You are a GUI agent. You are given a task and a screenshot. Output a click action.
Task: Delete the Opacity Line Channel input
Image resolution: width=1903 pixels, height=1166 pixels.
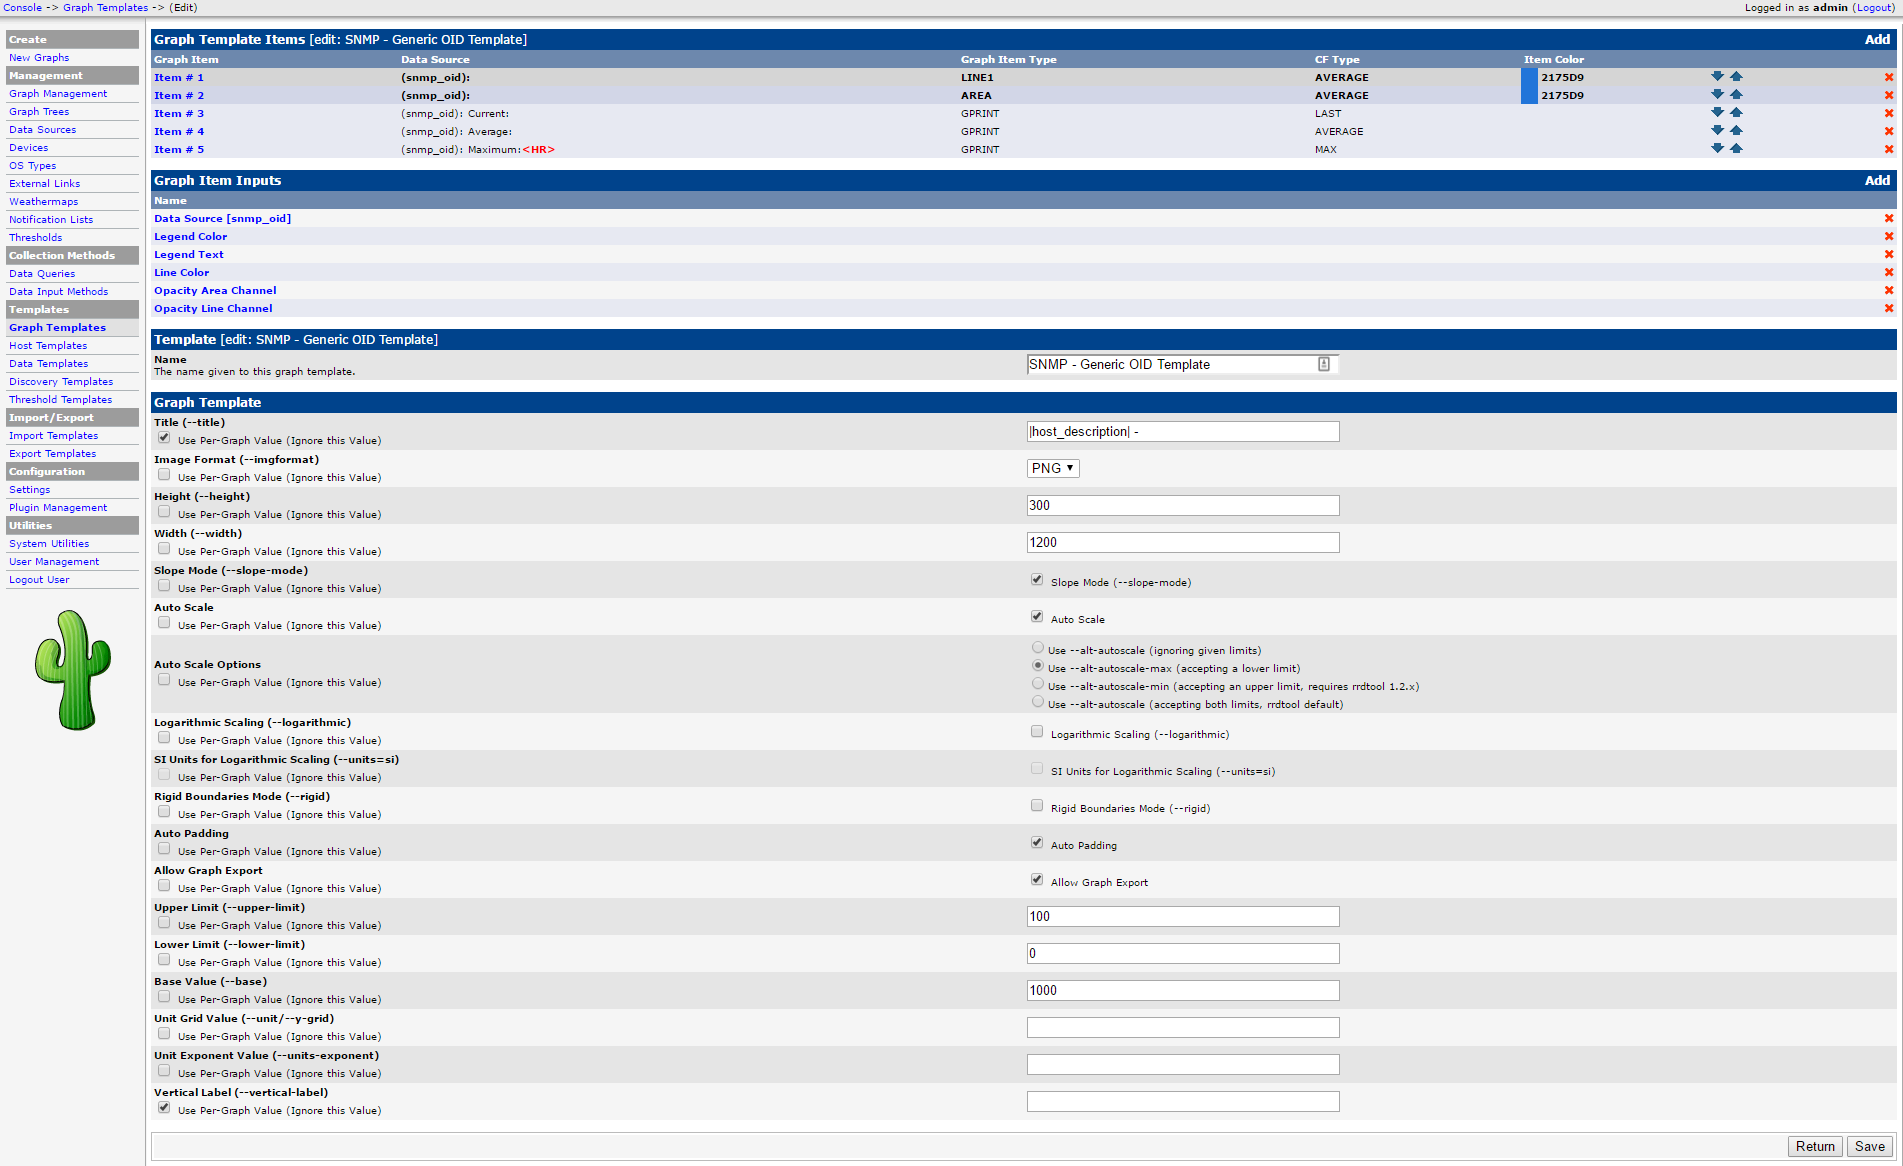point(1889,308)
